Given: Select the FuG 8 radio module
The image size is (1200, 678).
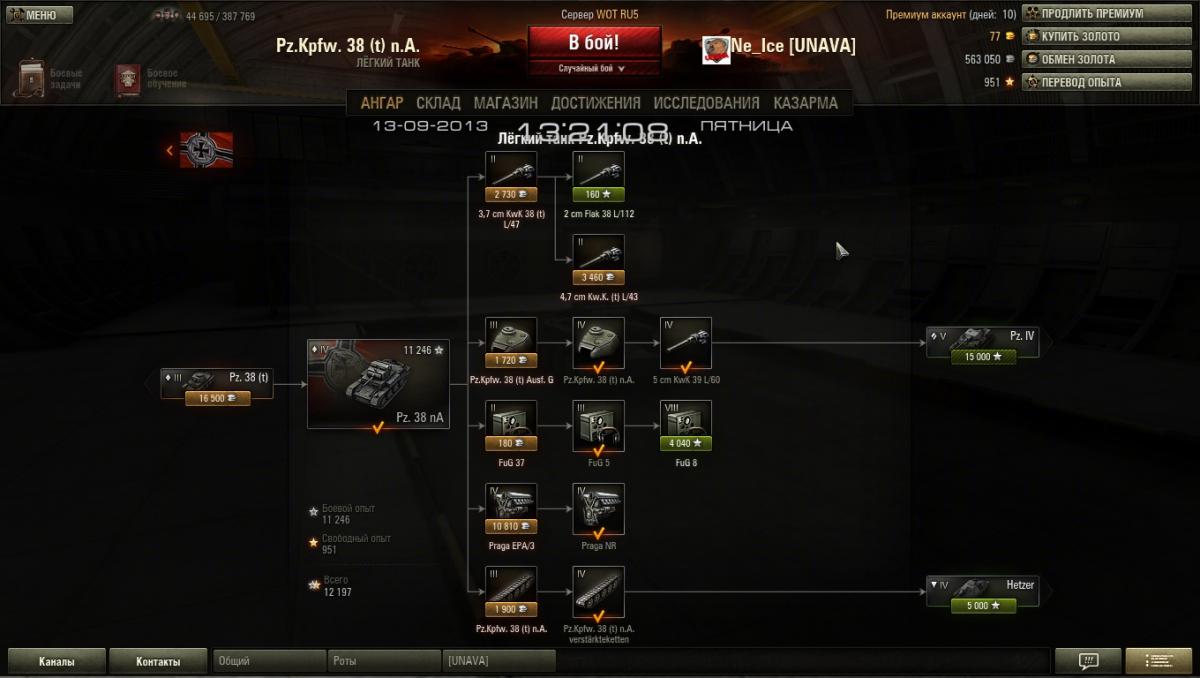Looking at the screenshot, I should click(x=685, y=426).
